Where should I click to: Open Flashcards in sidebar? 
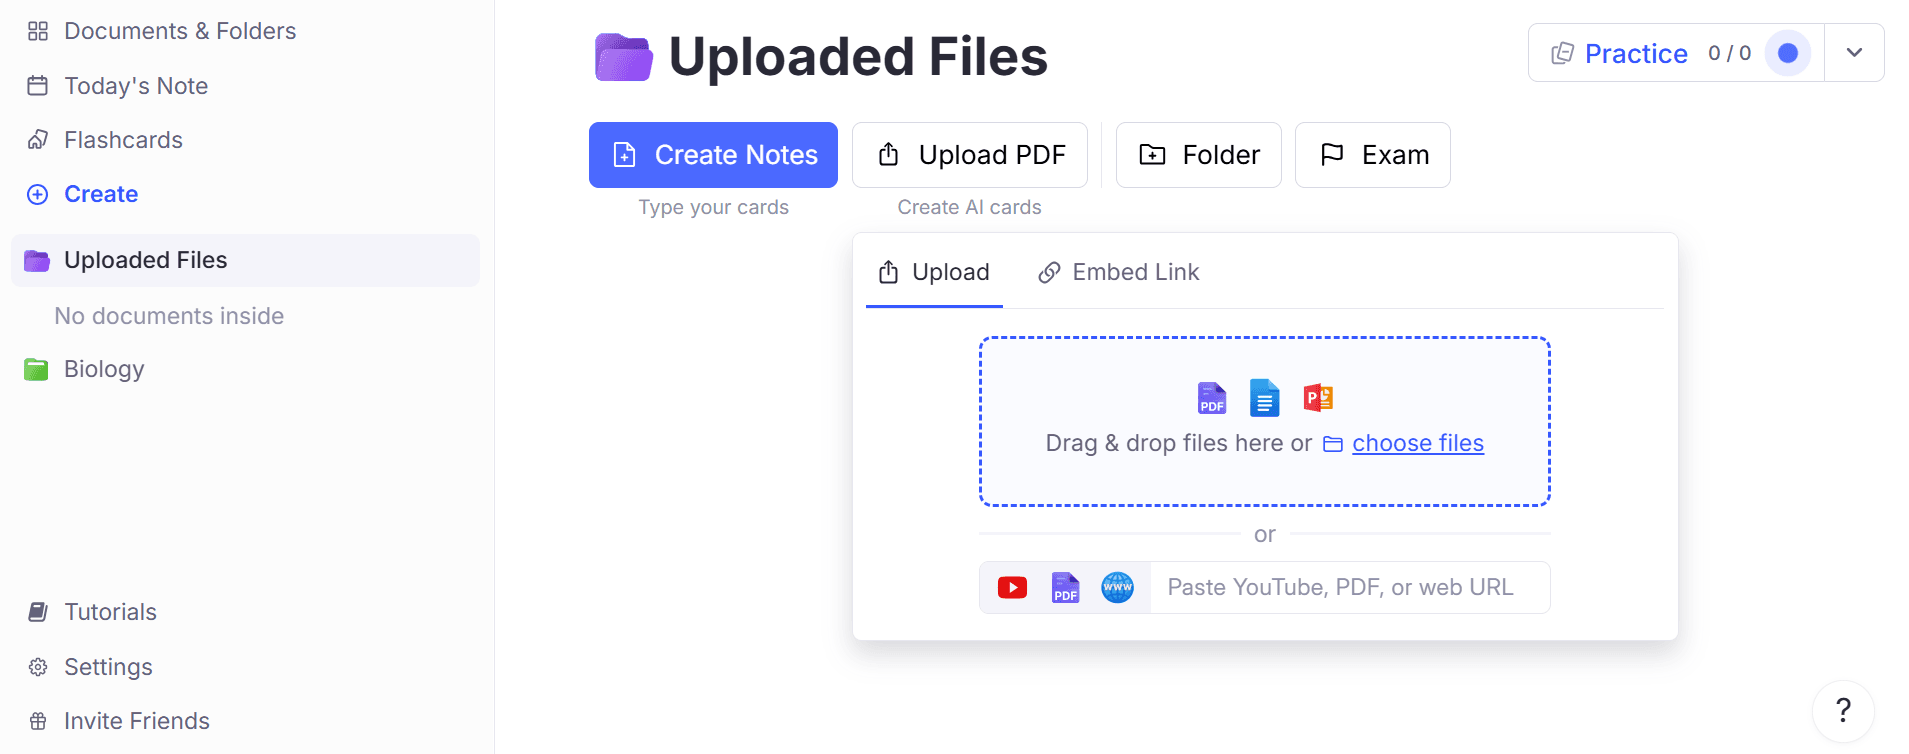pos(105,140)
